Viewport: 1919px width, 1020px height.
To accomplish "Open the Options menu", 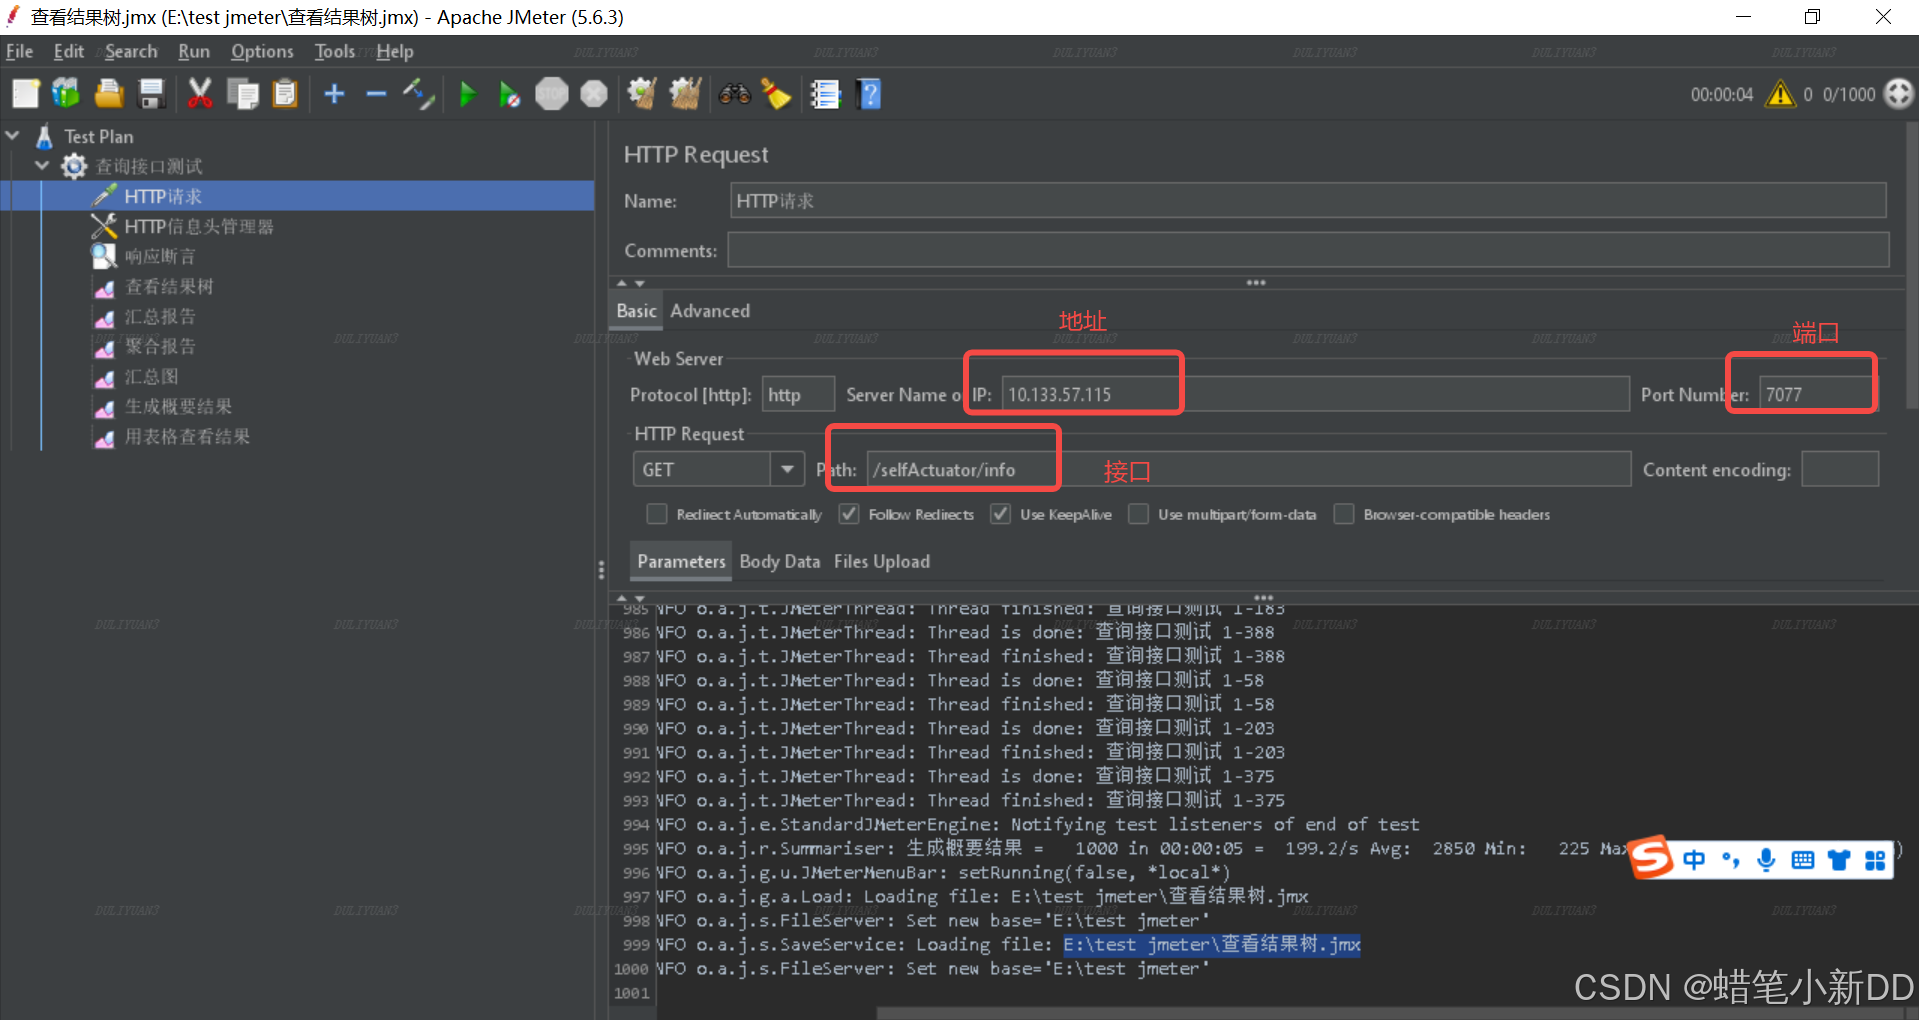I will tap(262, 52).
